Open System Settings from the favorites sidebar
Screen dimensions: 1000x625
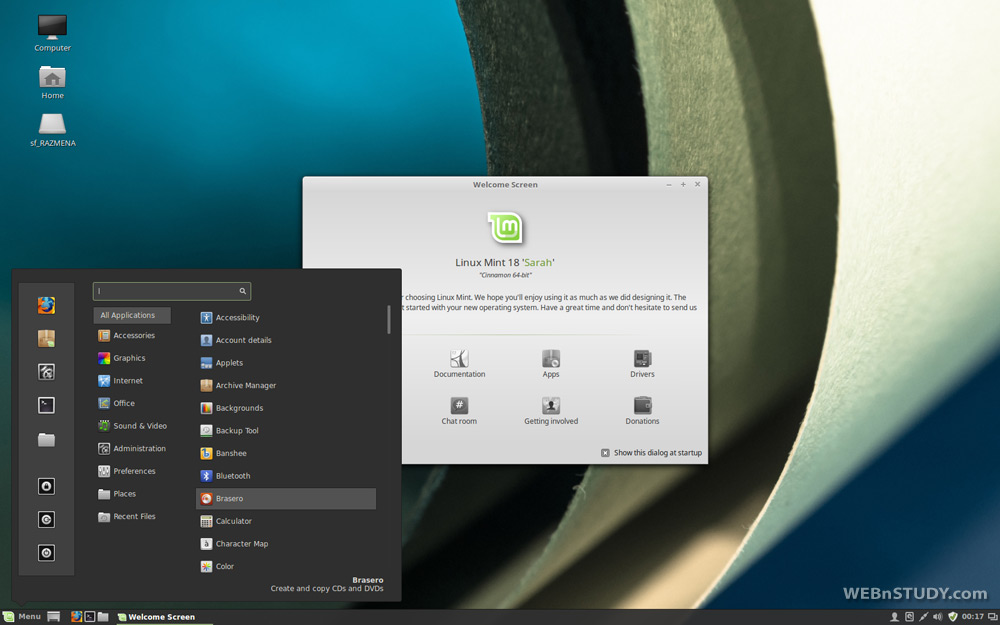pyautogui.click(x=46, y=372)
